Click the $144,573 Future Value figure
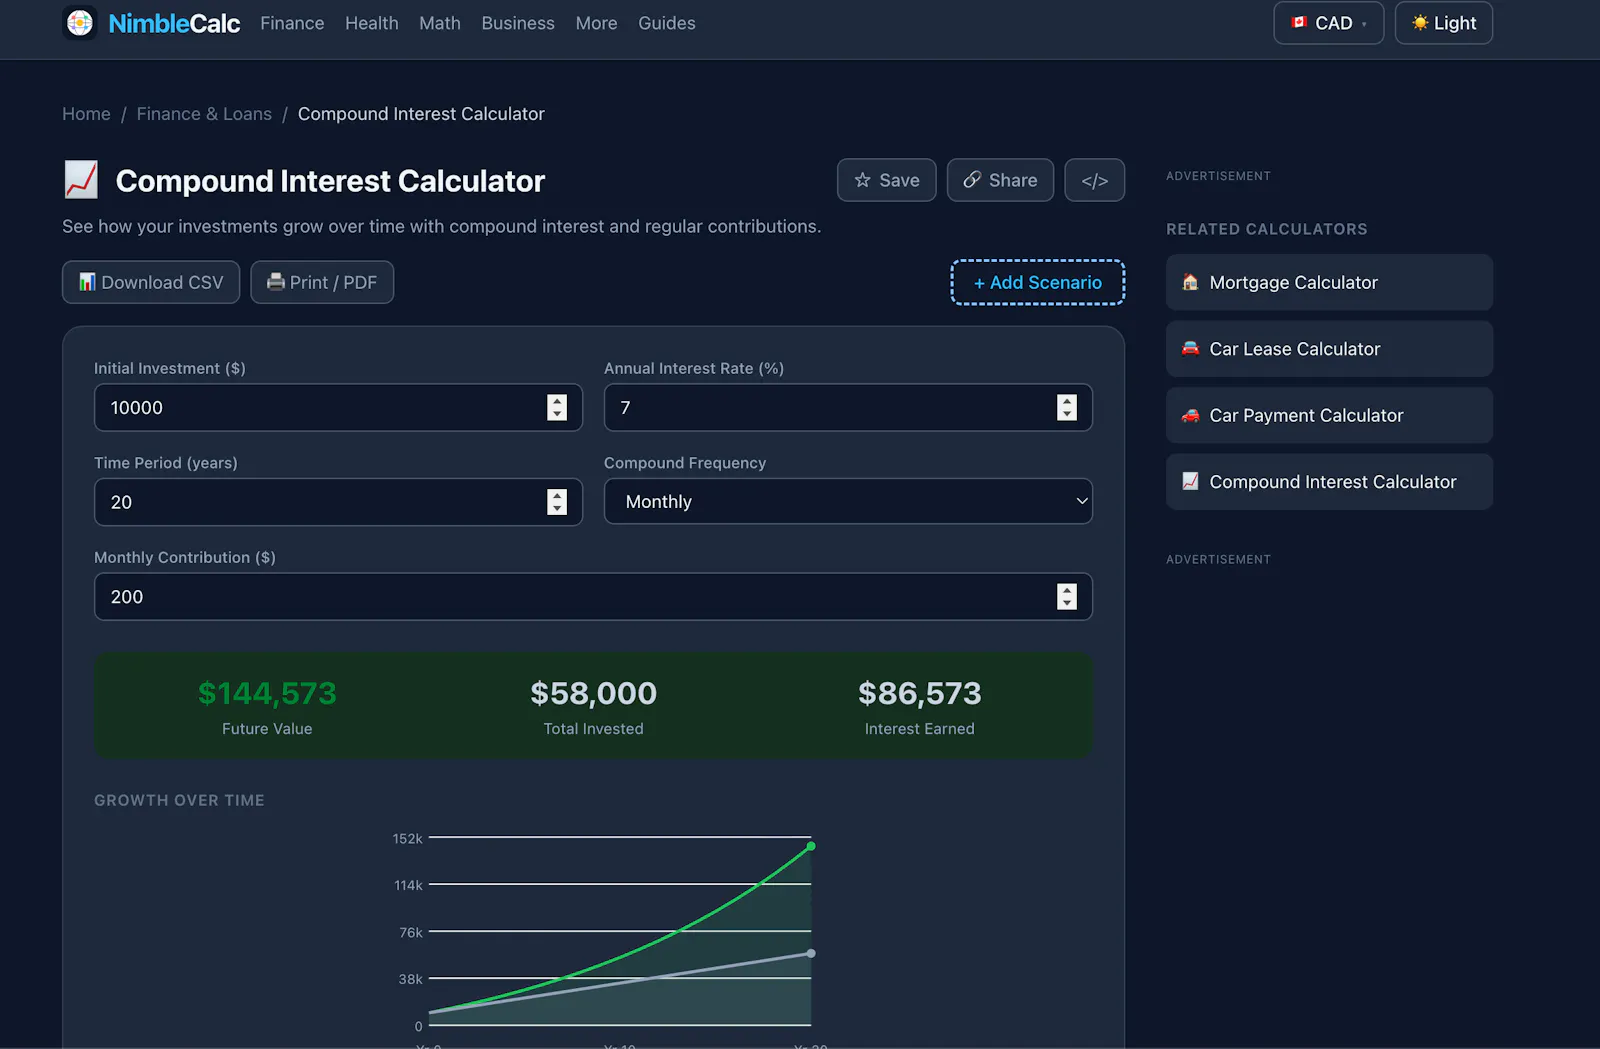This screenshot has width=1600, height=1049. click(x=267, y=693)
